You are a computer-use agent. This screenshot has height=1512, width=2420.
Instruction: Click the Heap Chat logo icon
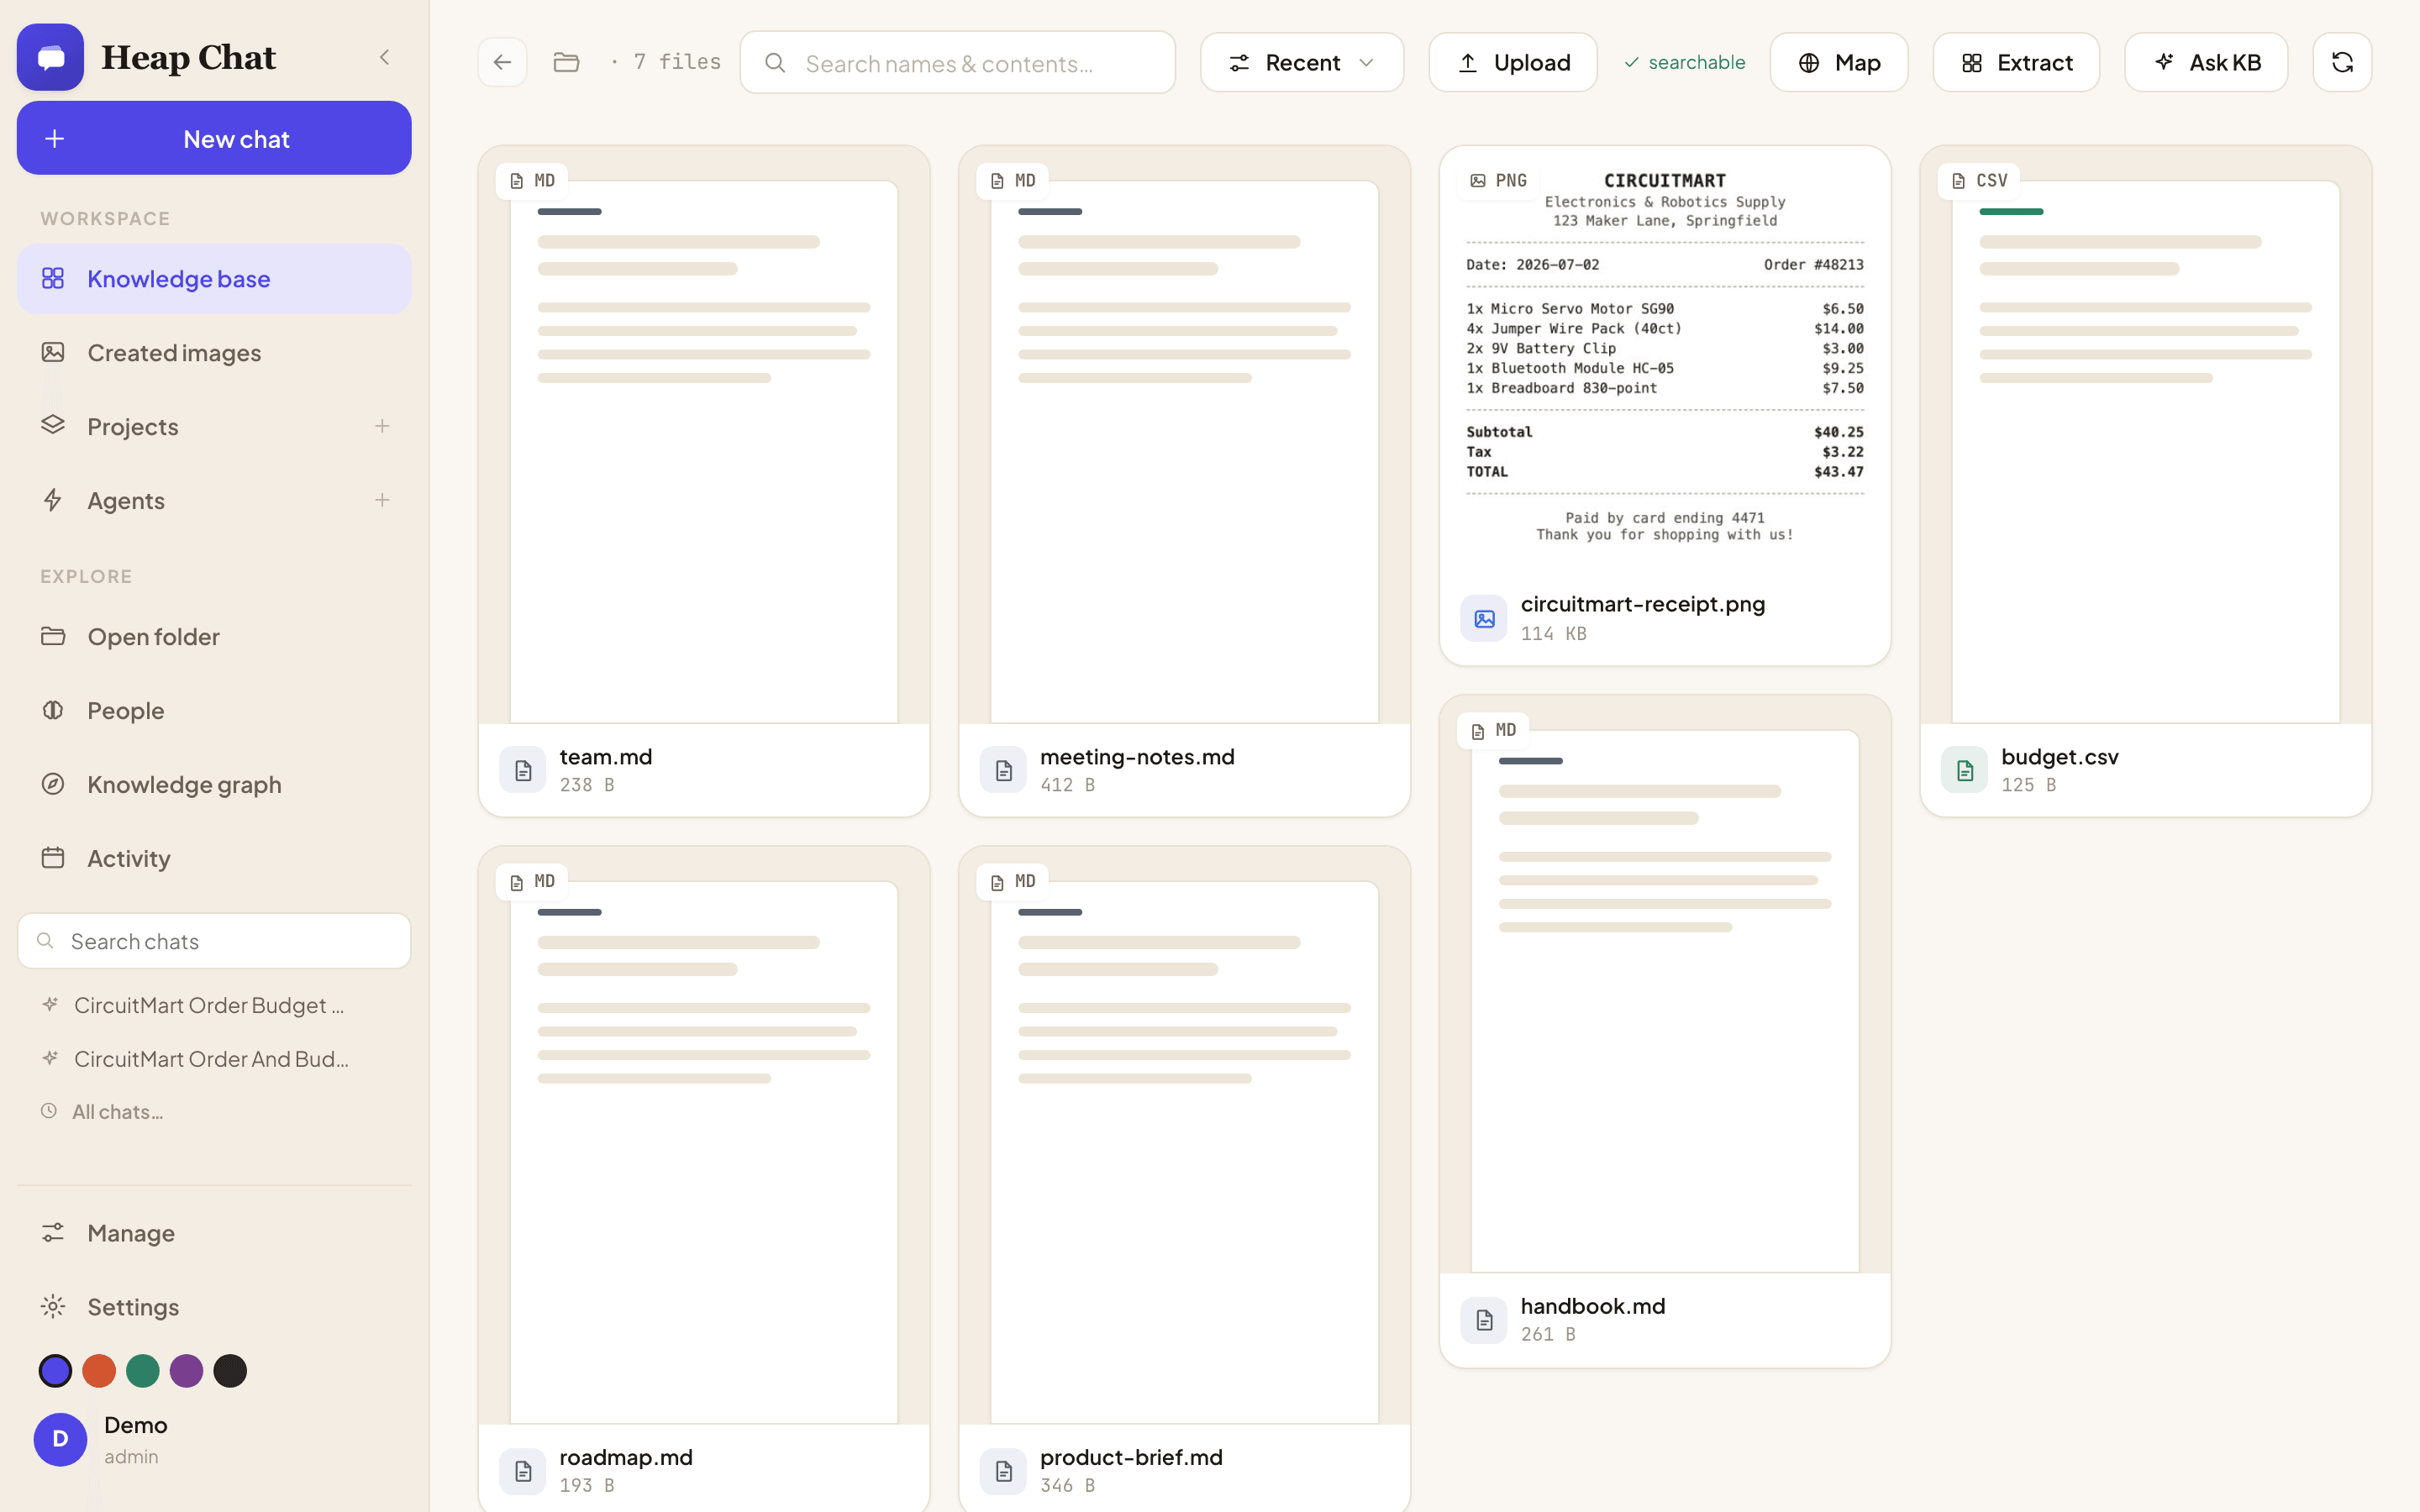(x=50, y=57)
